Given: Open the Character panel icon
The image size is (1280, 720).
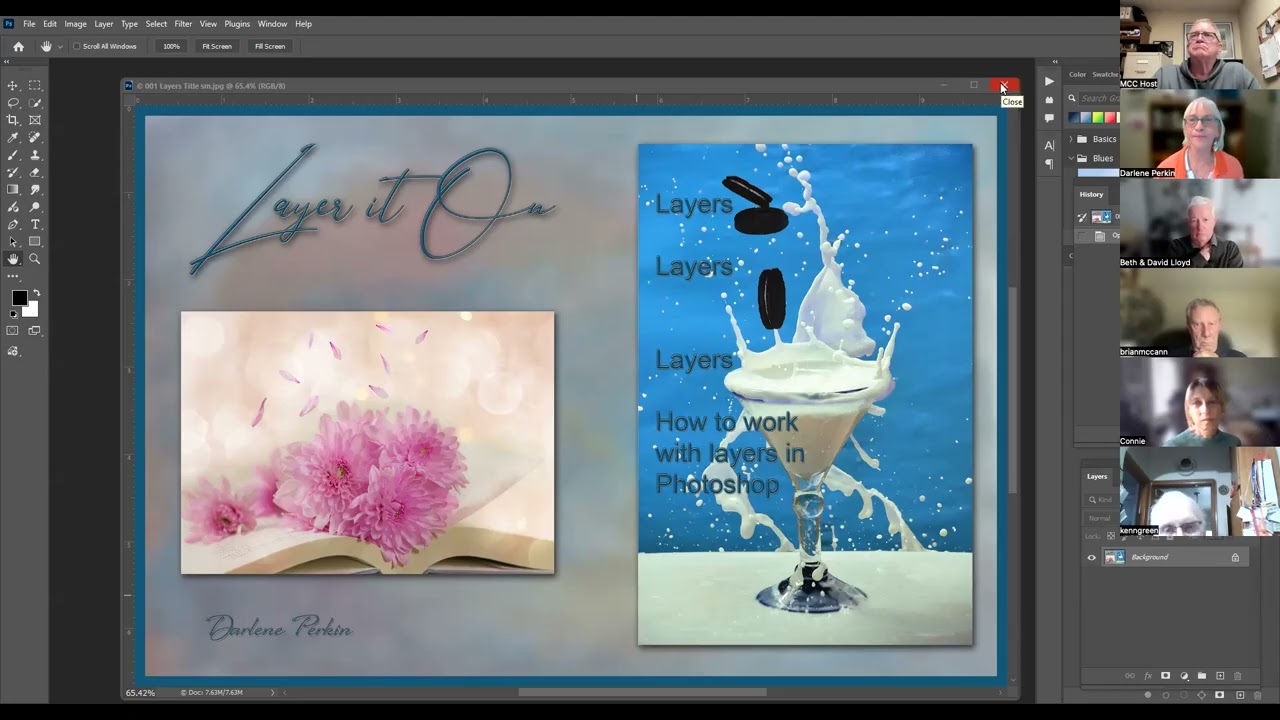Looking at the screenshot, I should (1049, 146).
